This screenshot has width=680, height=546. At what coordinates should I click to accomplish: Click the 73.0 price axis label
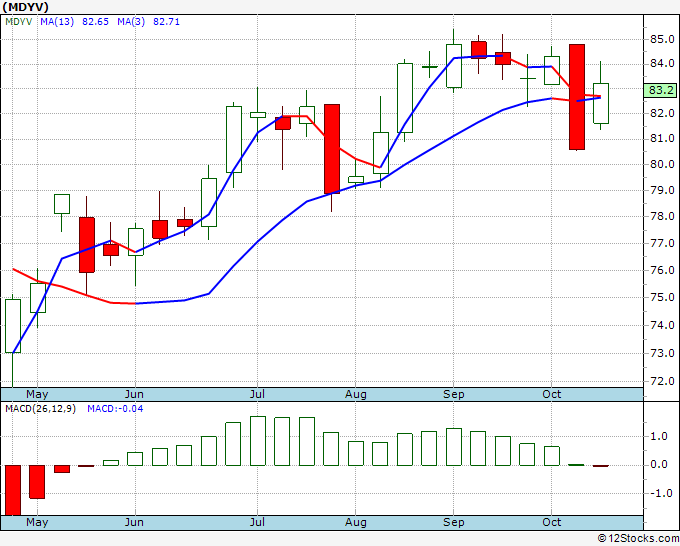coord(662,353)
